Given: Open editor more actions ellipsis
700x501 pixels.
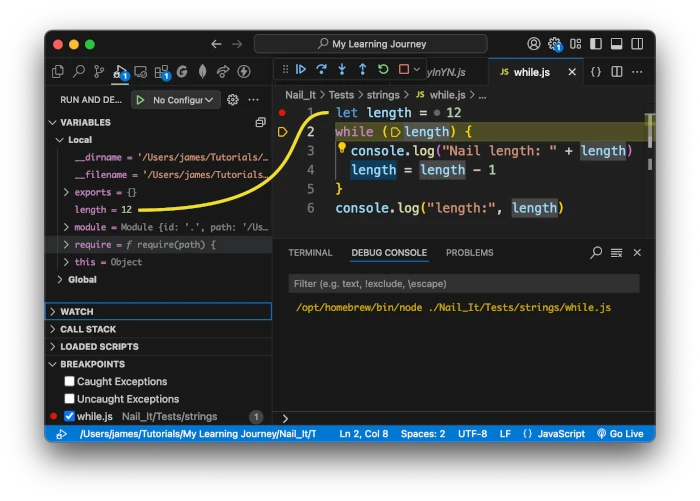Looking at the screenshot, I should 637,71.
